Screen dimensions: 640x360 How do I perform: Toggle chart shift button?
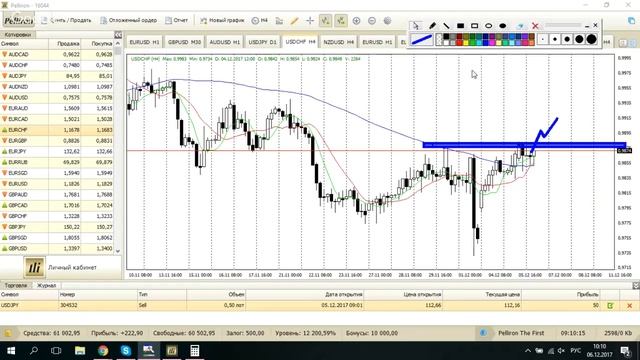point(341,20)
